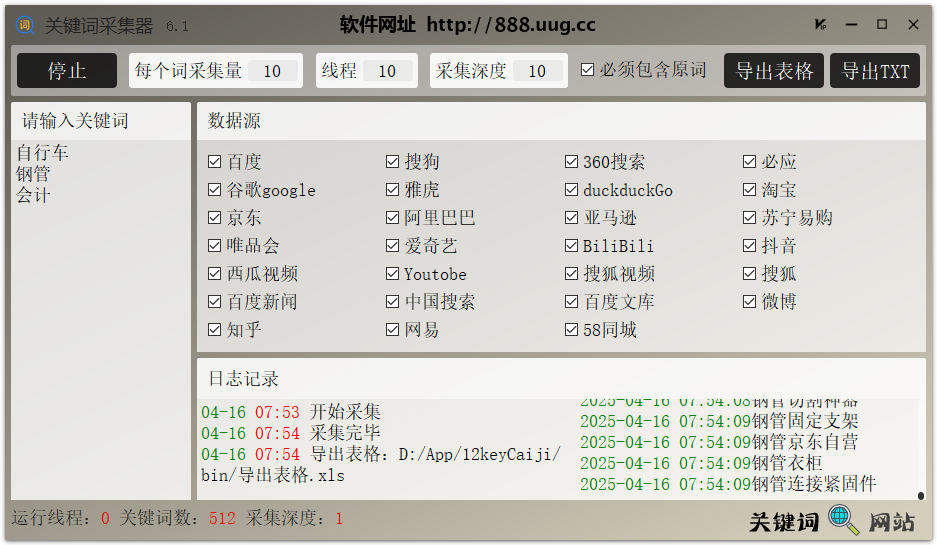The width and height of the screenshot is (937, 545).
Task: Uncheck the 网易 source
Action: click(x=393, y=329)
